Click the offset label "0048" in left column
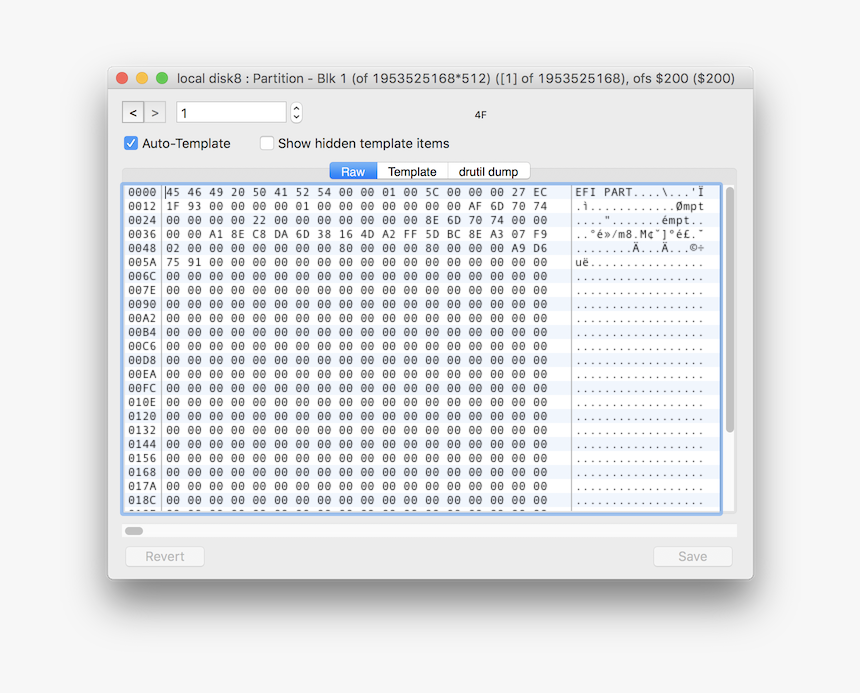This screenshot has height=693, width=860. click(143, 248)
